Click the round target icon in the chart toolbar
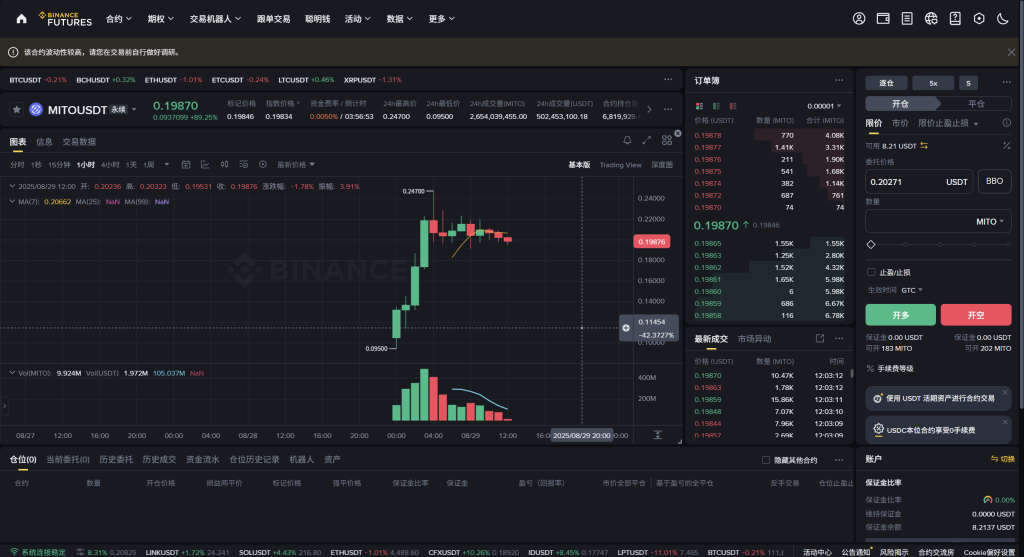Image resolution: width=1024 pixels, height=557 pixels. (x=263, y=165)
